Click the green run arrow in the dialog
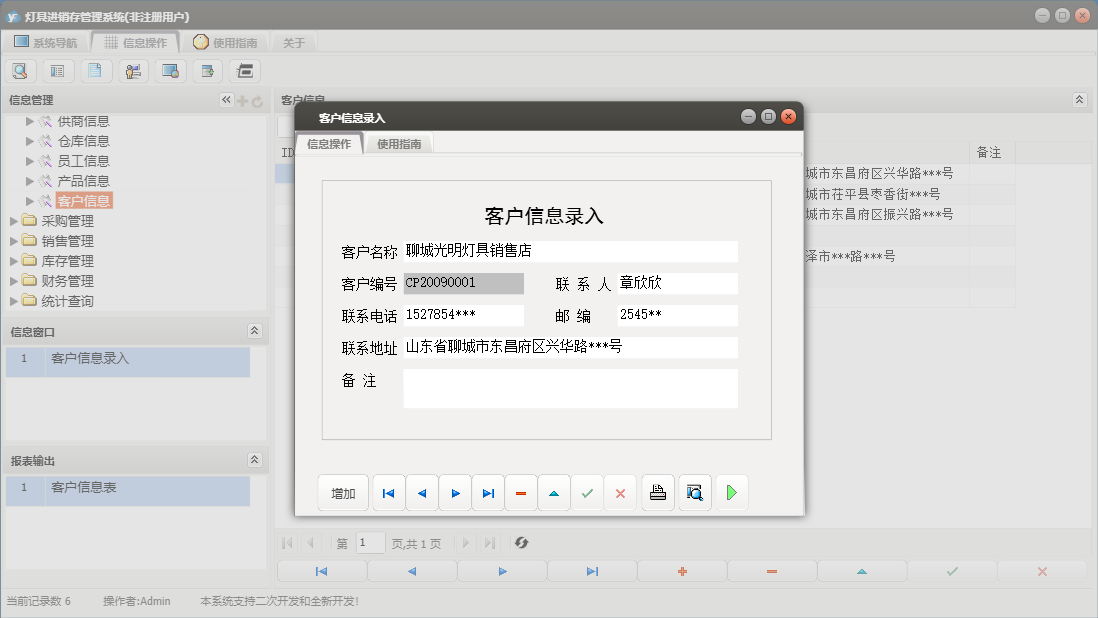Viewport: 1098px width, 618px height. [x=731, y=492]
